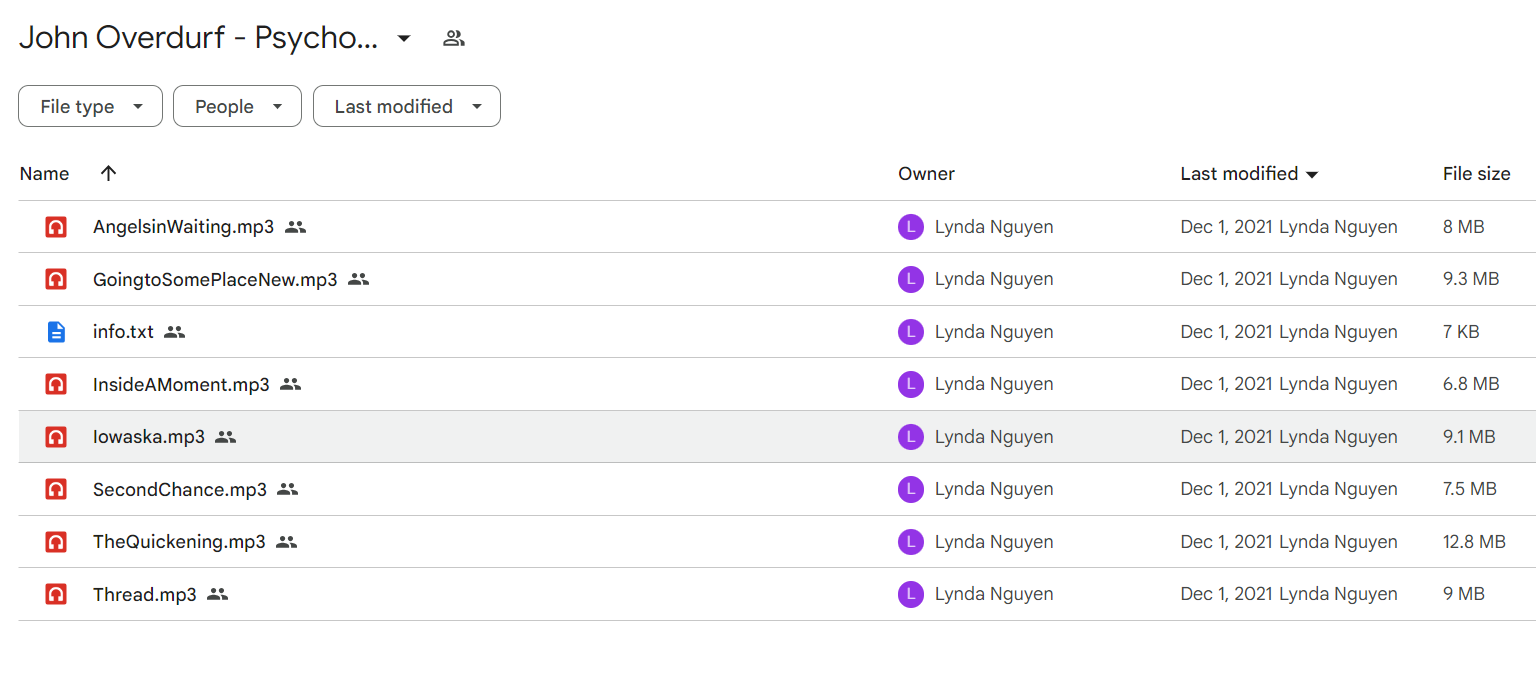Screen dimensions: 1536x688
Task: Click the shared-folder people icon beside title
Action: coord(454,39)
